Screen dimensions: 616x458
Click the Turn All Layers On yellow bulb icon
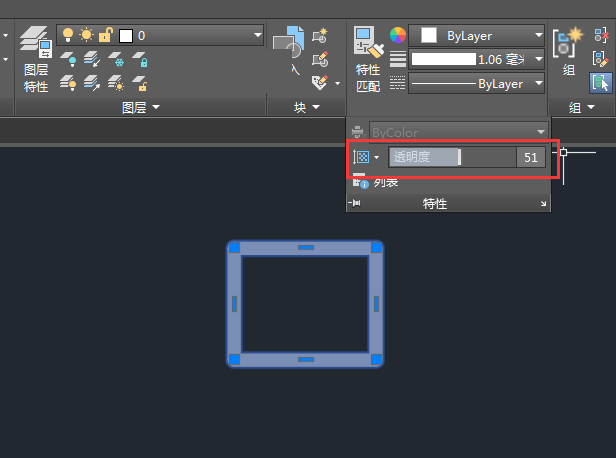pos(68,83)
